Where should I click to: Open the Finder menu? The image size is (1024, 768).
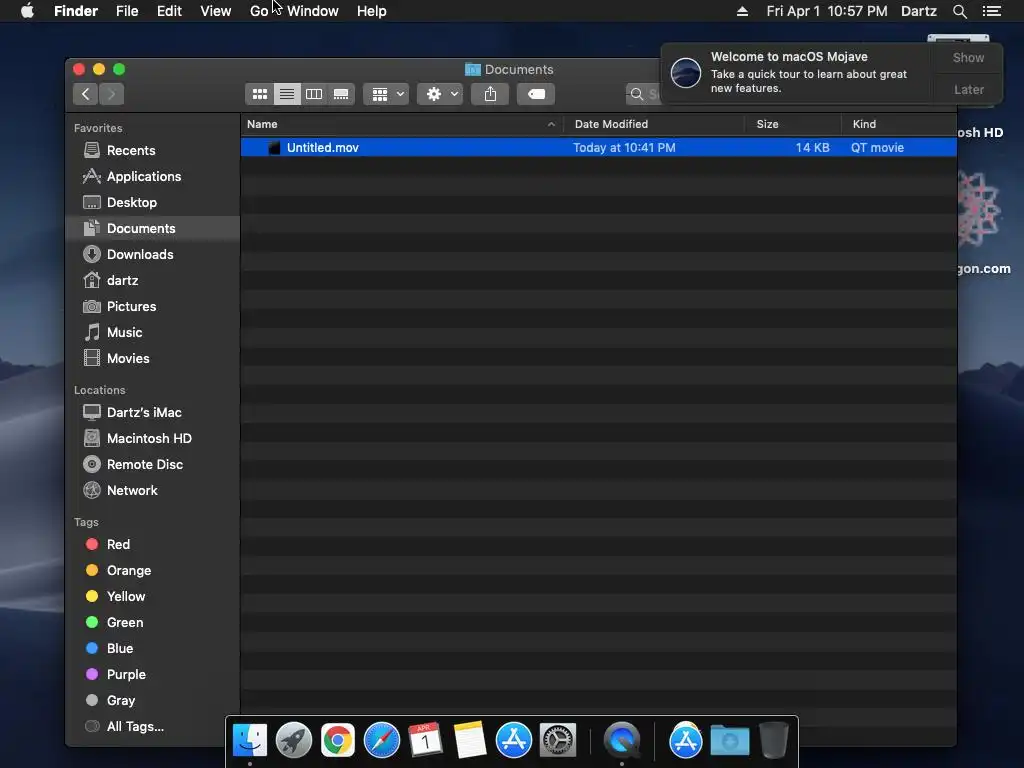click(x=76, y=11)
